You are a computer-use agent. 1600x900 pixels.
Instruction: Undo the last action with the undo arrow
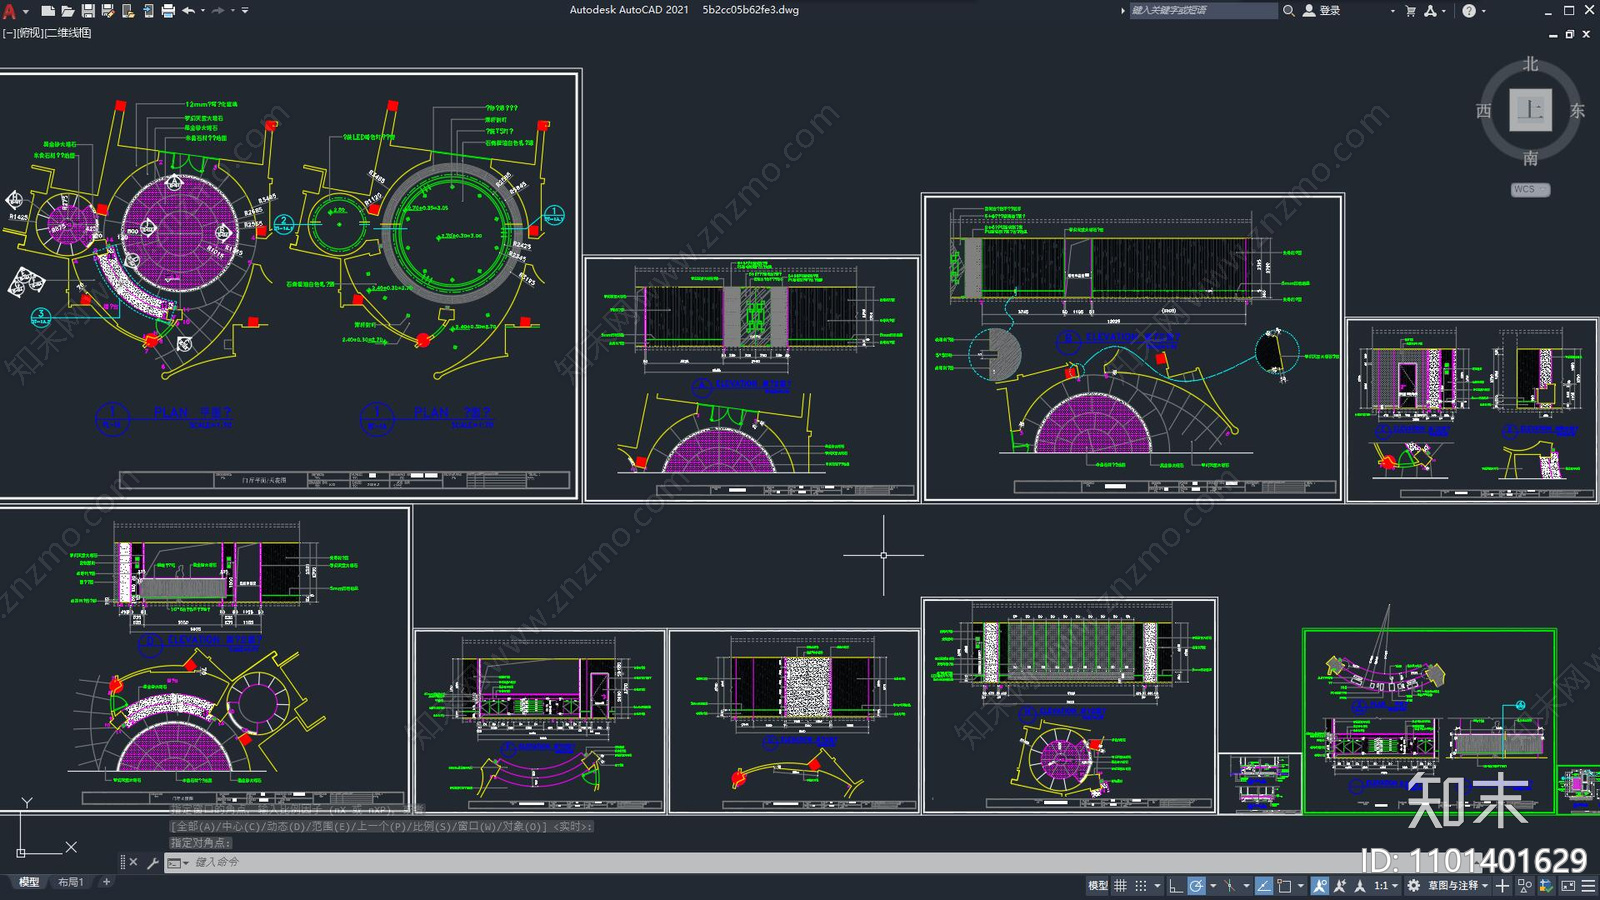click(188, 11)
